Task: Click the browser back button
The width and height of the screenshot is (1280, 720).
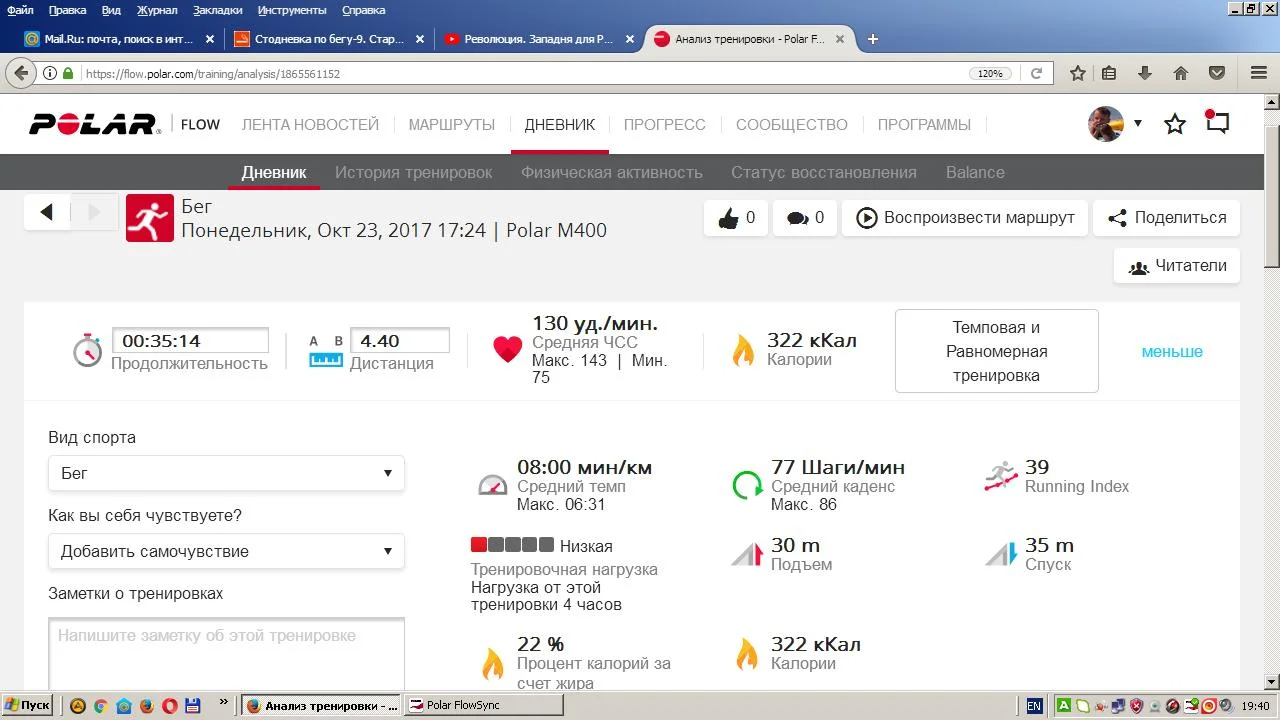Action: [20, 73]
